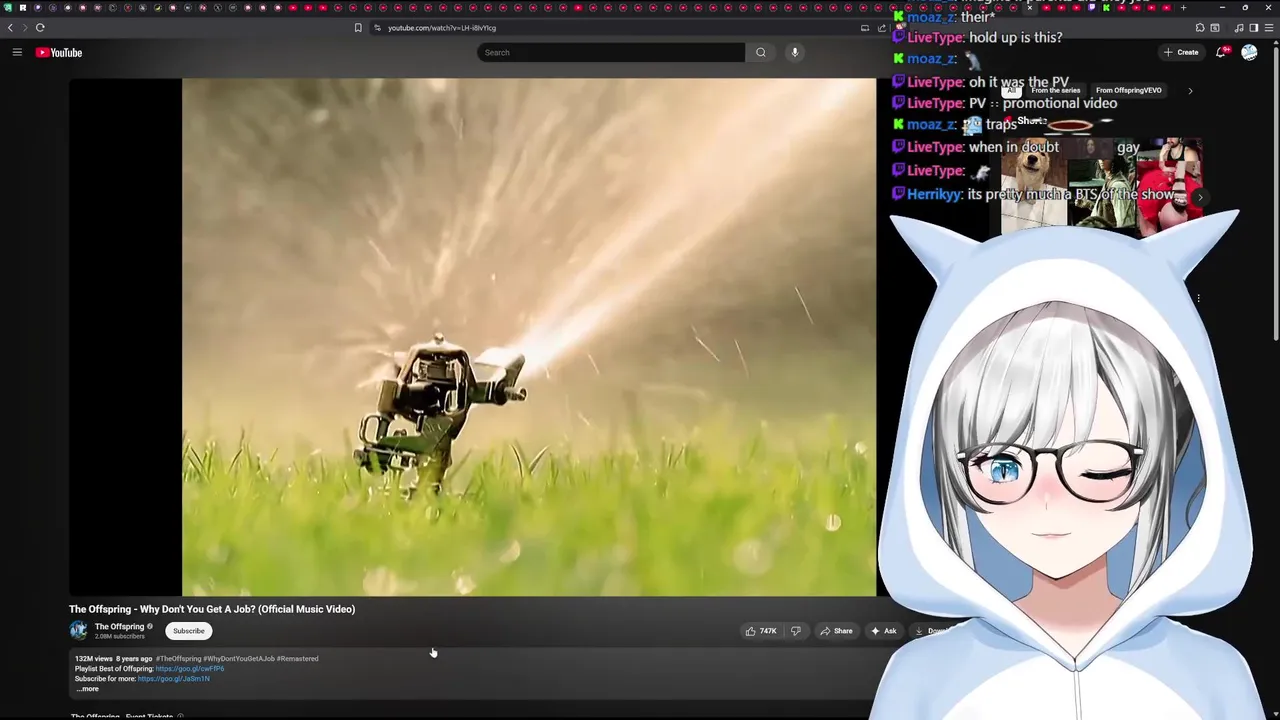The width and height of the screenshot is (1280, 720).
Task: Click the #WhyDontYouGetAJob hashtag
Action: tap(239, 659)
